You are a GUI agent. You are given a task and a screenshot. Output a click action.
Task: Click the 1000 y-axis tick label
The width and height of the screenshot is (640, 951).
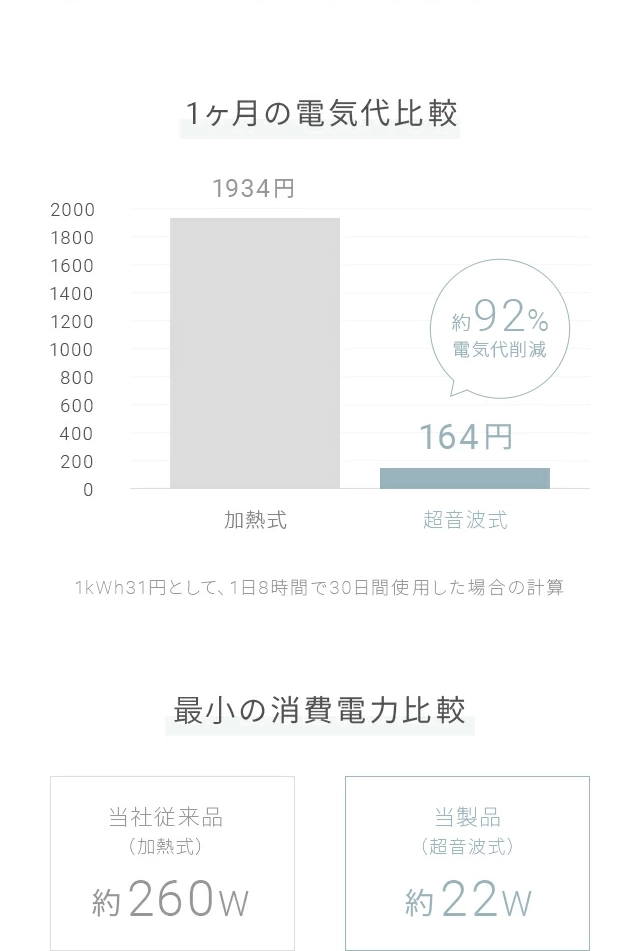click(72, 350)
